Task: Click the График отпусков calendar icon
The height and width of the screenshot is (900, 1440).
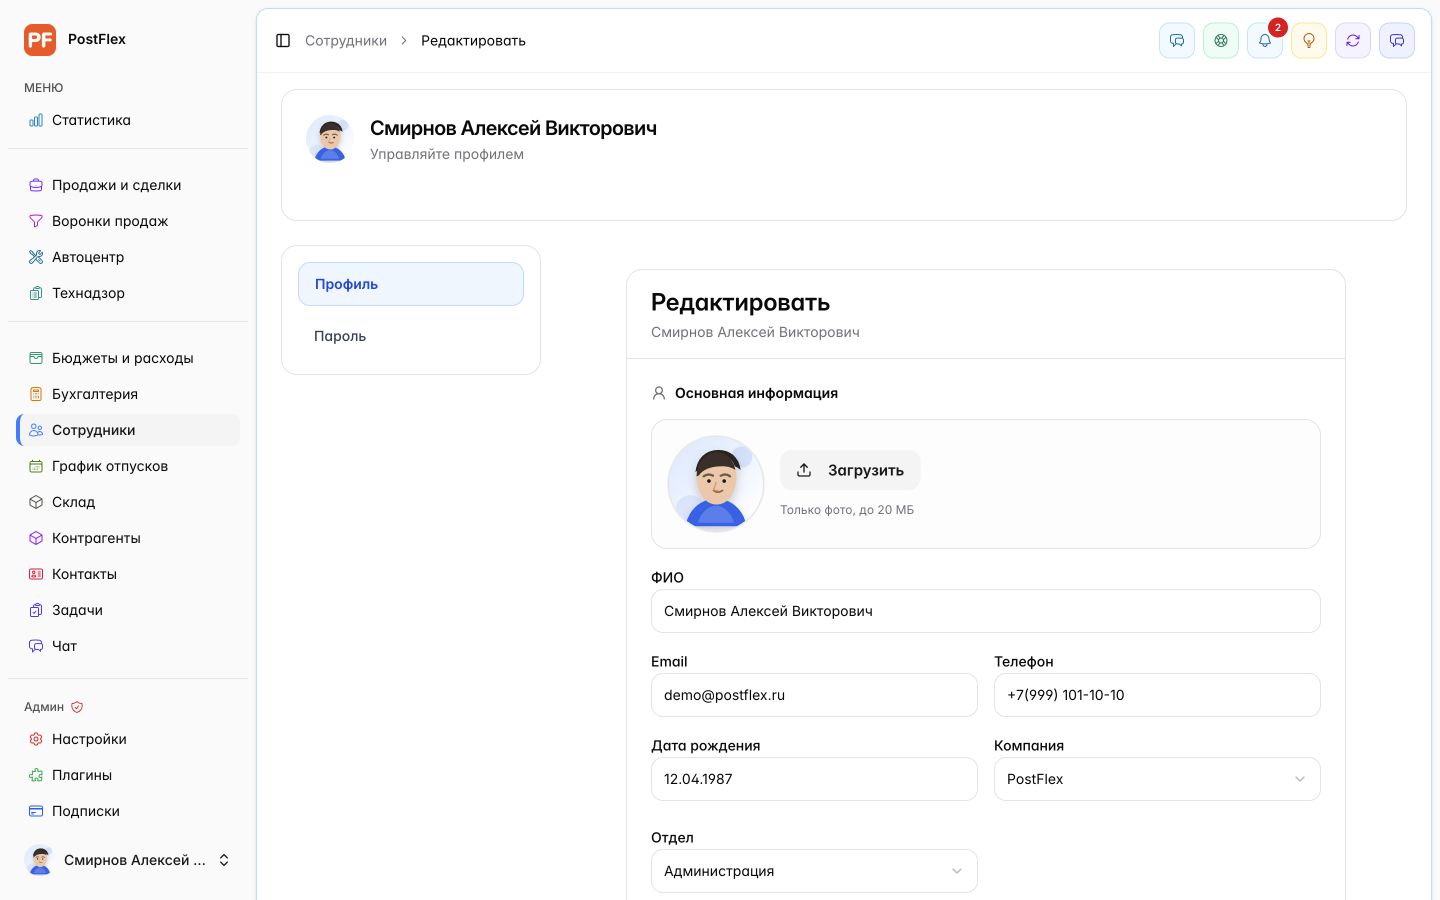Action: coord(36,466)
